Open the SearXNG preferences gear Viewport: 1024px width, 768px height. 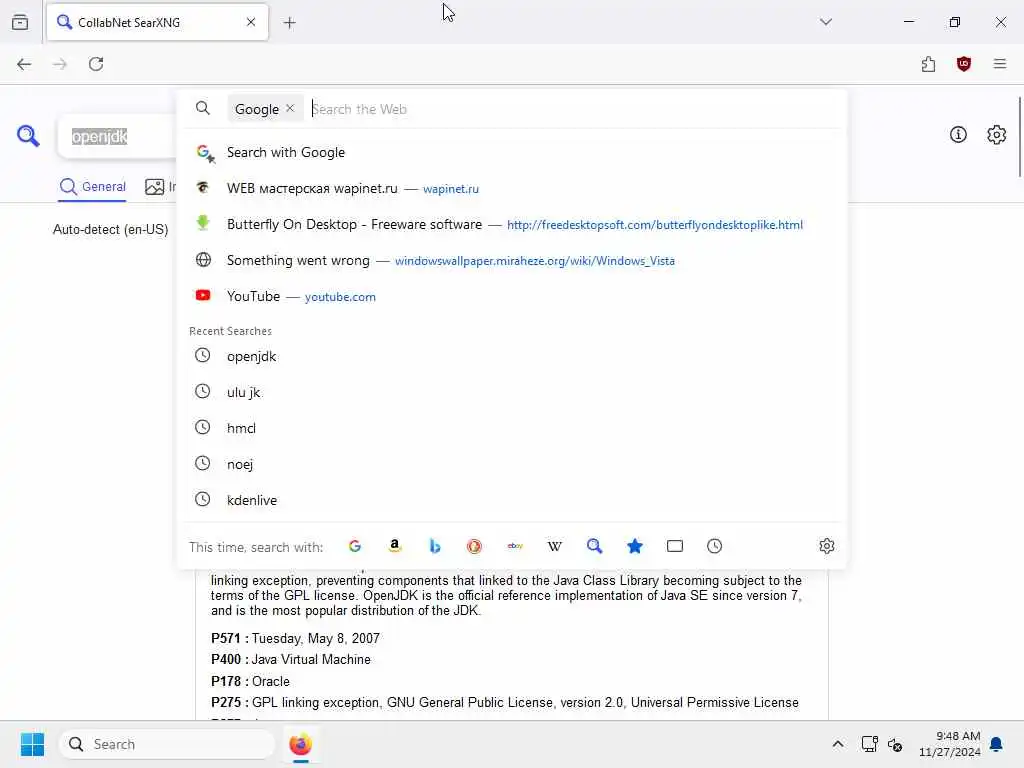click(x=997, y=135)
